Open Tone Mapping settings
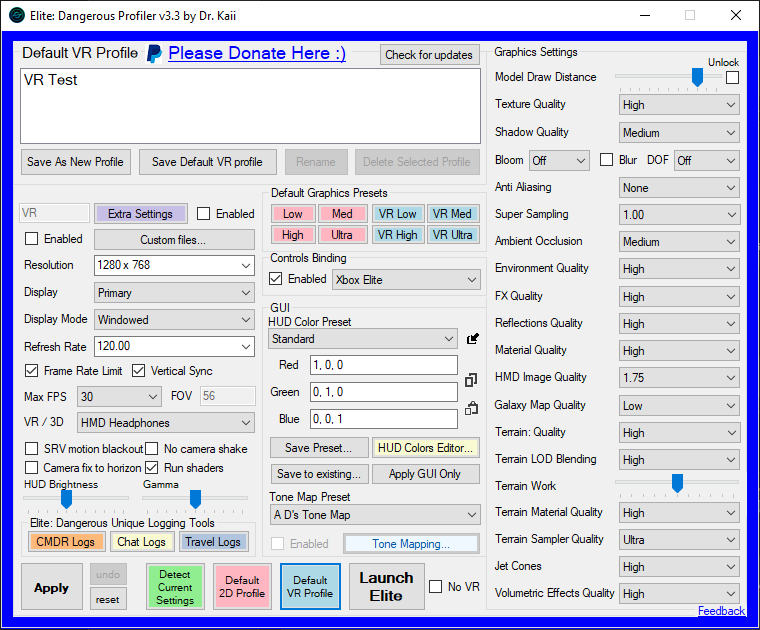760x630 pixels. (411, 544)
